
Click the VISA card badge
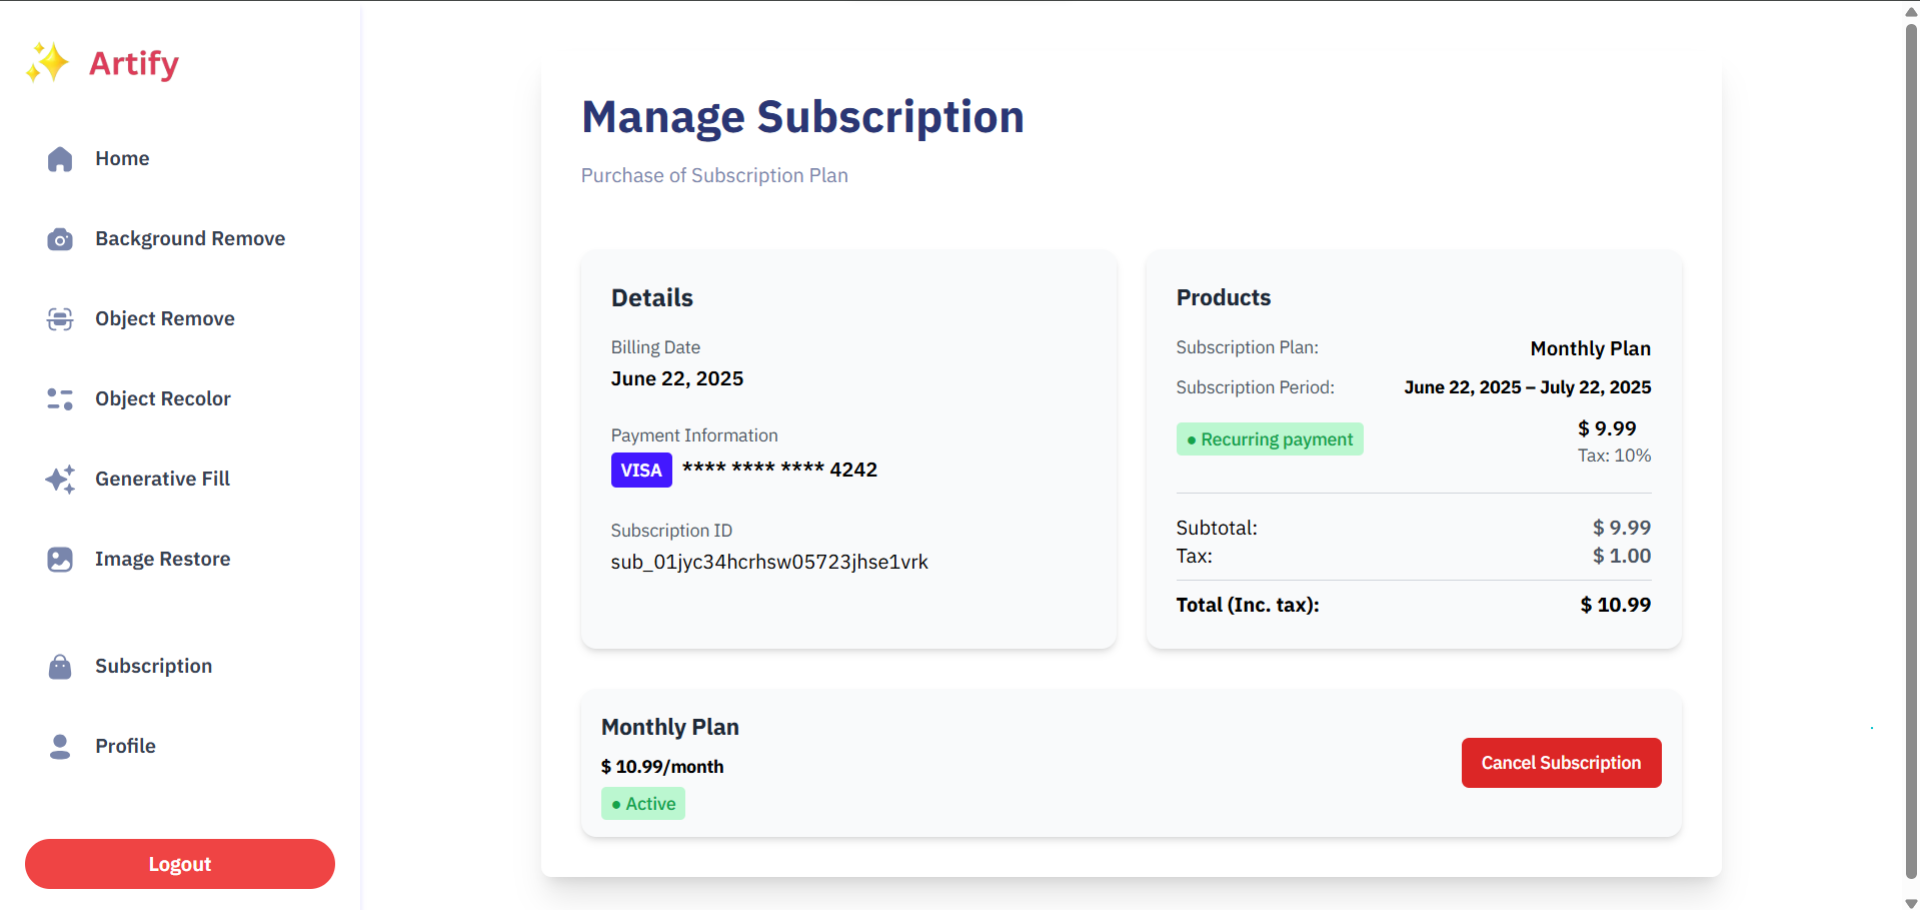(641, 470)
